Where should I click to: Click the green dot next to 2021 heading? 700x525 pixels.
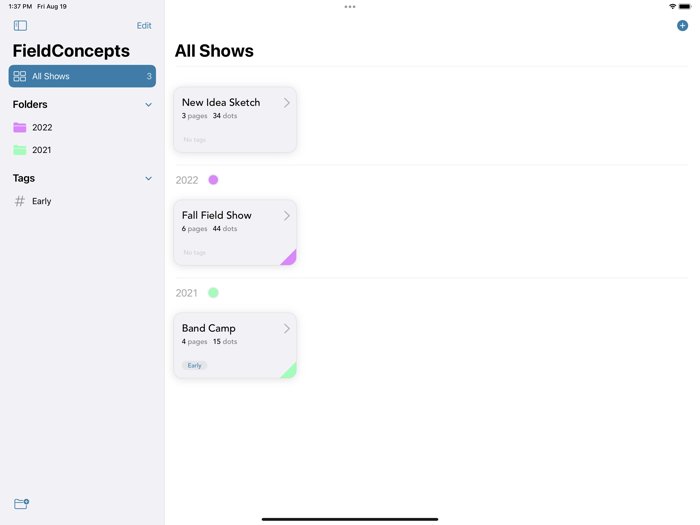pyautogui.click(x=213, y=293)
